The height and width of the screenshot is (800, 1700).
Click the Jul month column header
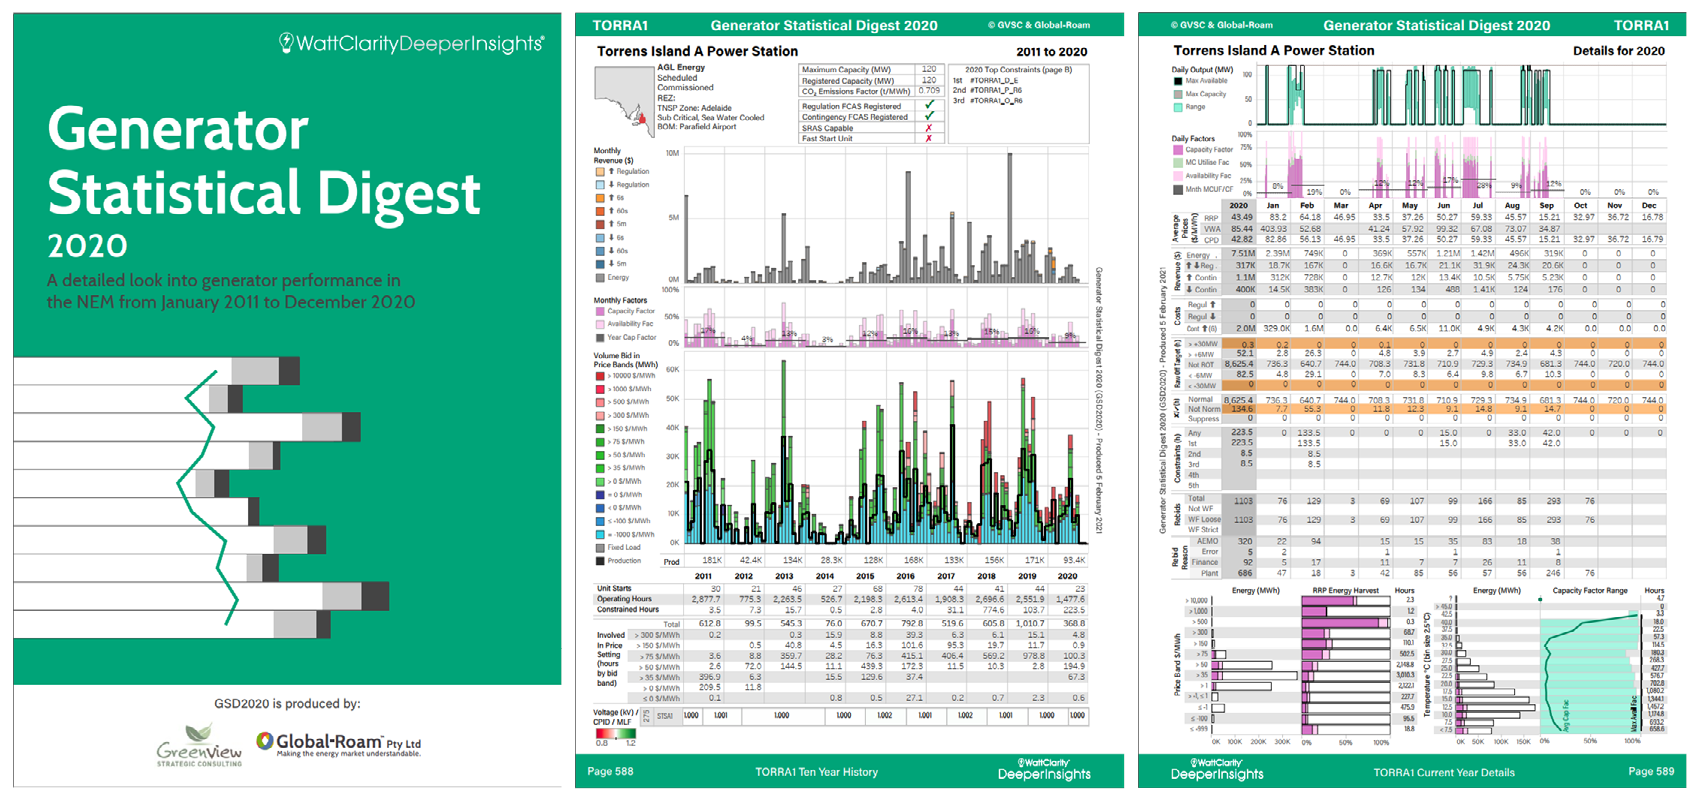pyautogui.click(x=1477, y=206)
